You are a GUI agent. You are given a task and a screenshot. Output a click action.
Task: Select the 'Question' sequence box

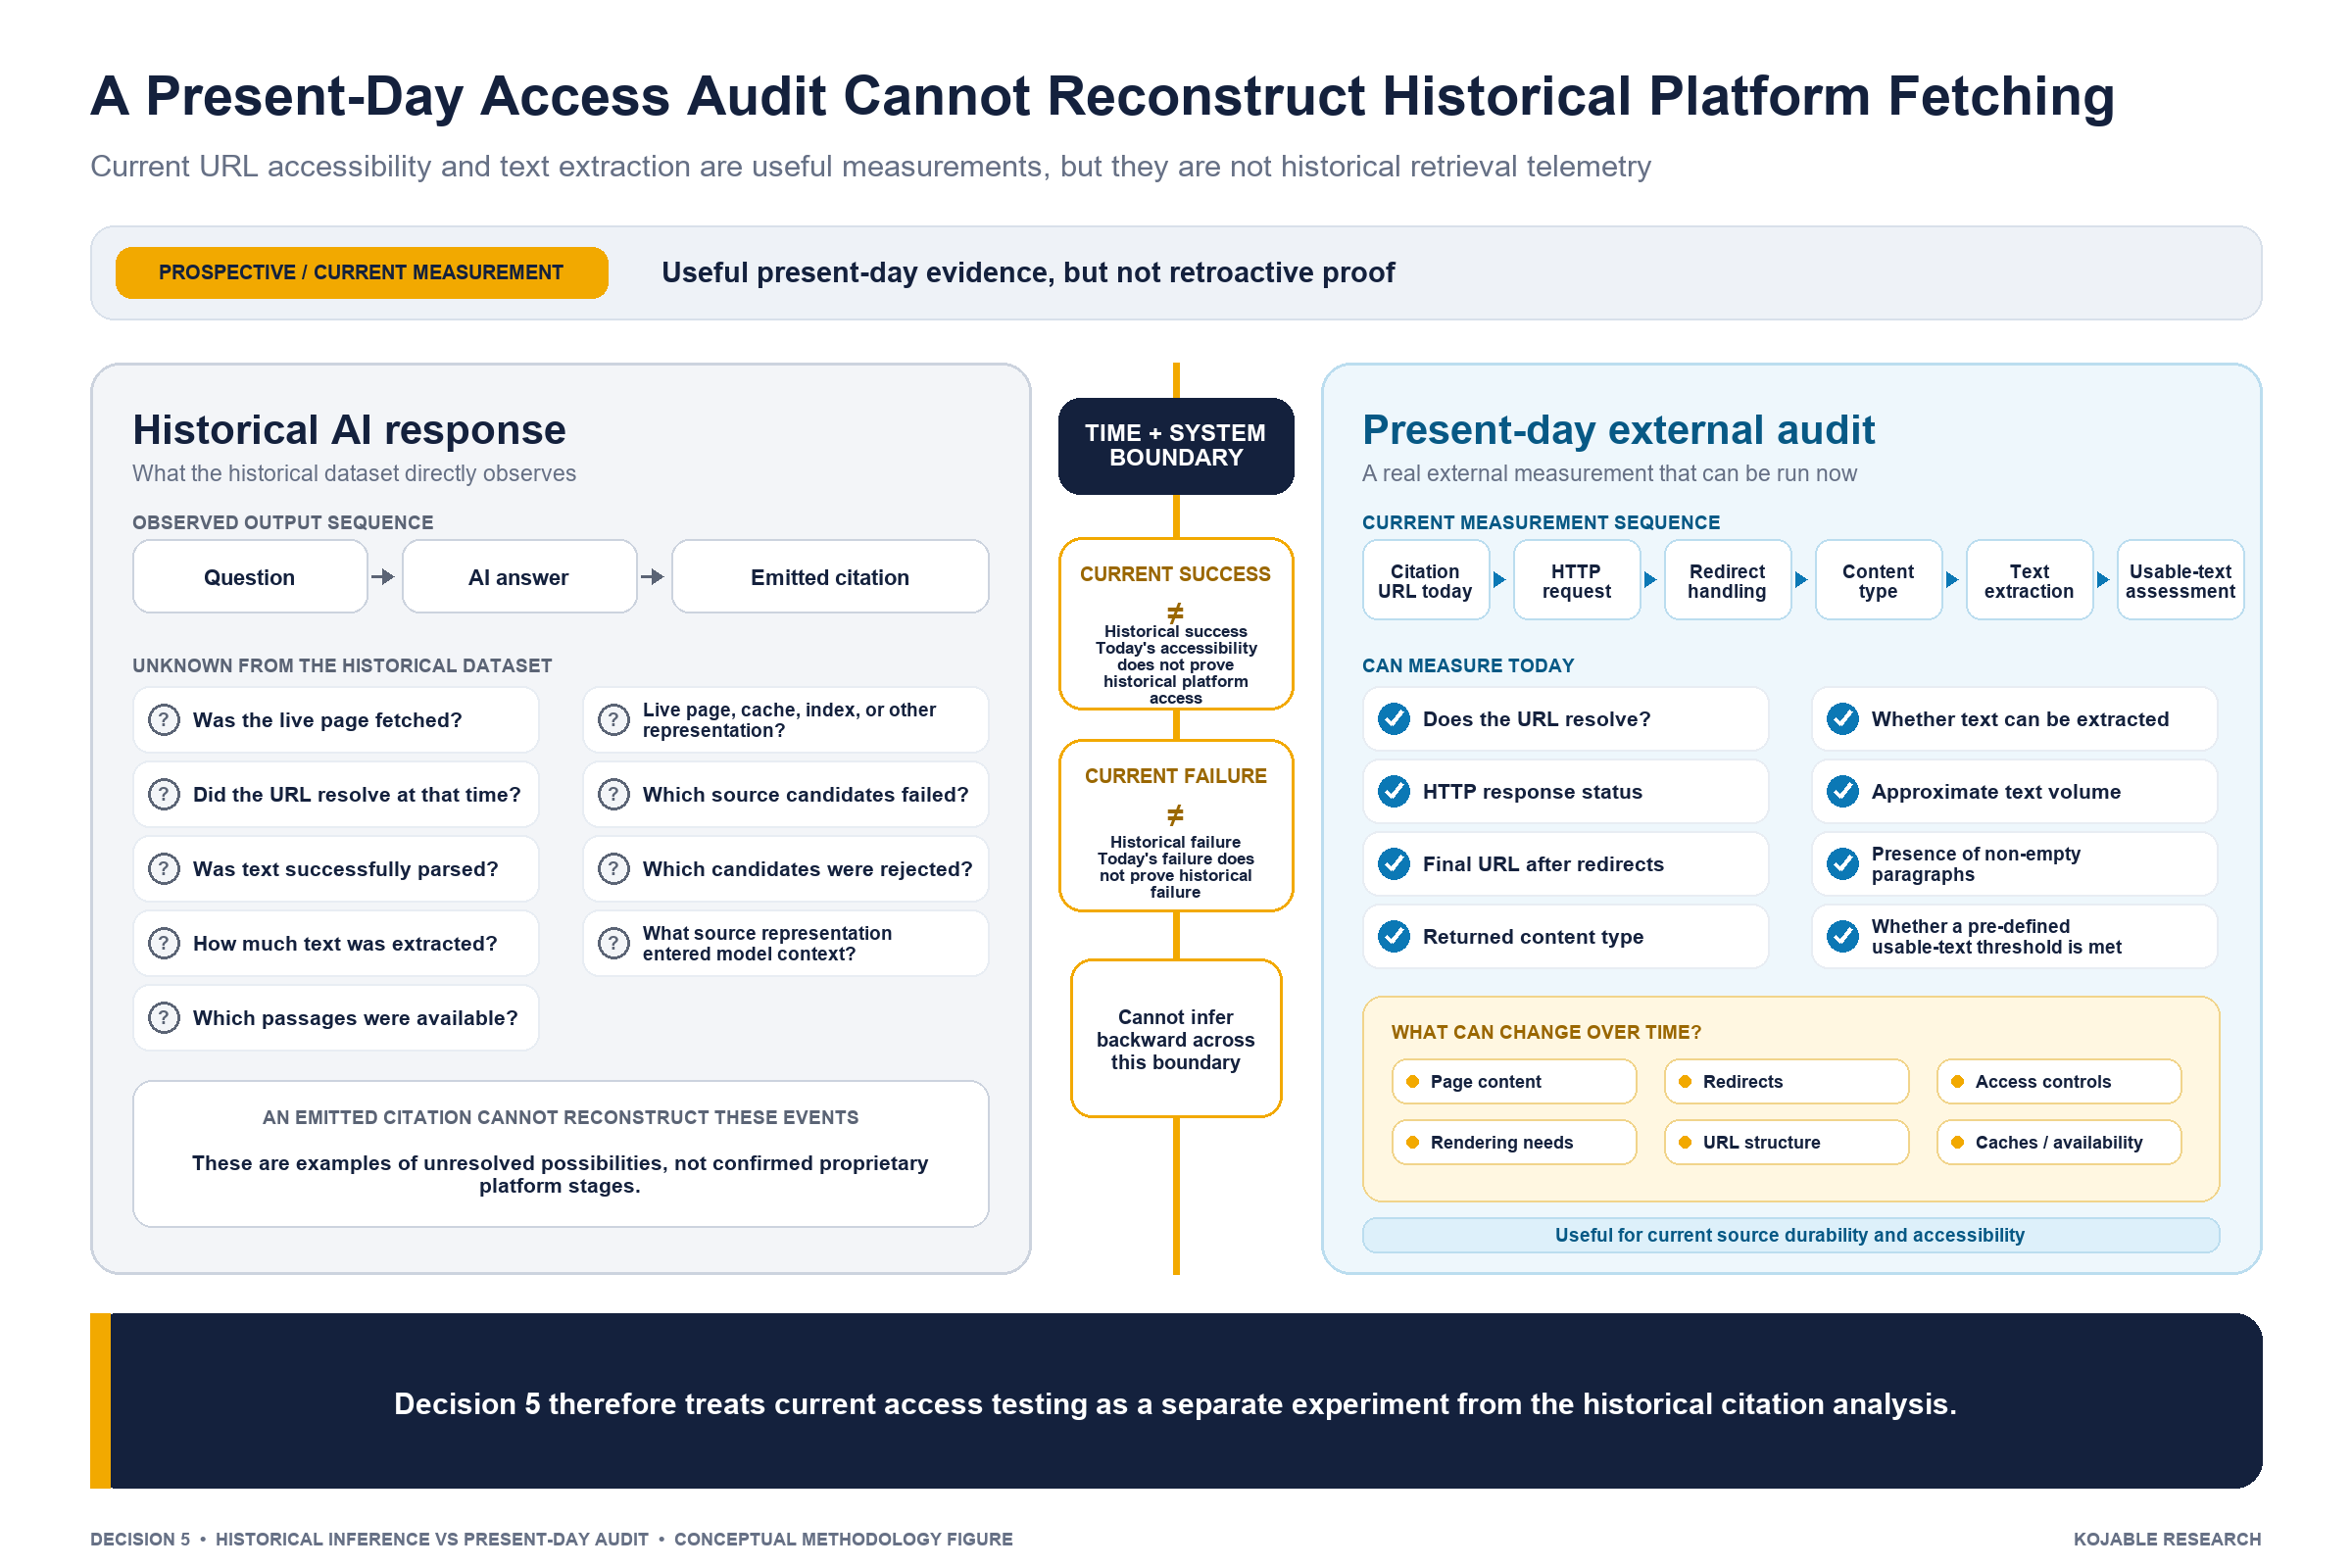coord(250,577)
